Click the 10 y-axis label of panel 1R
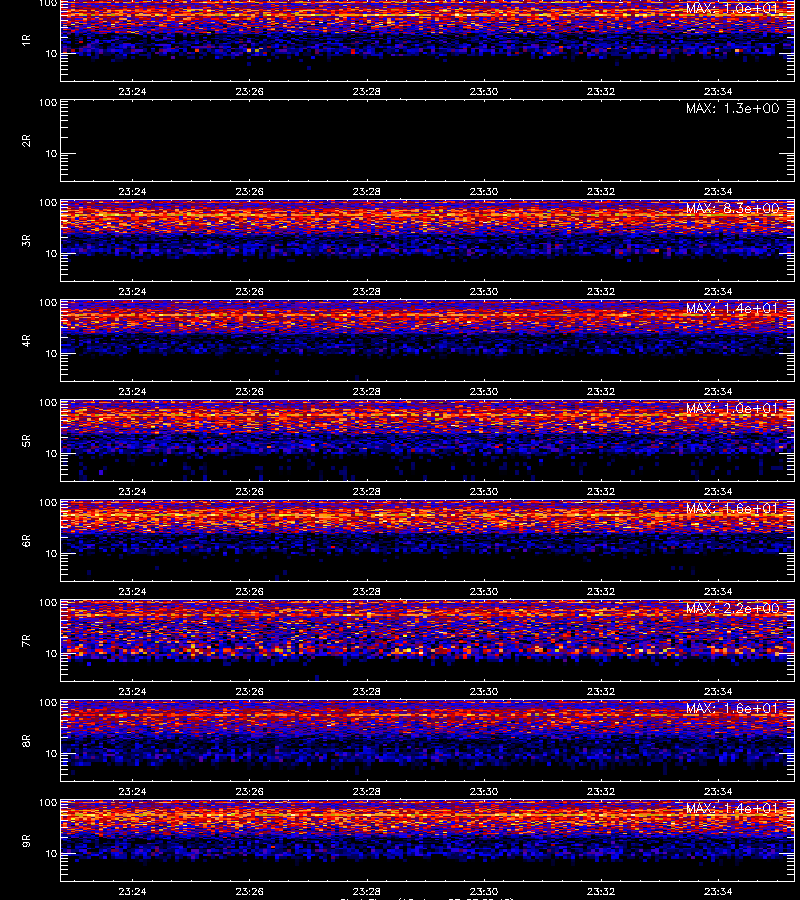The height and width of the screenshot is (900, 800). tap(51, 53)
